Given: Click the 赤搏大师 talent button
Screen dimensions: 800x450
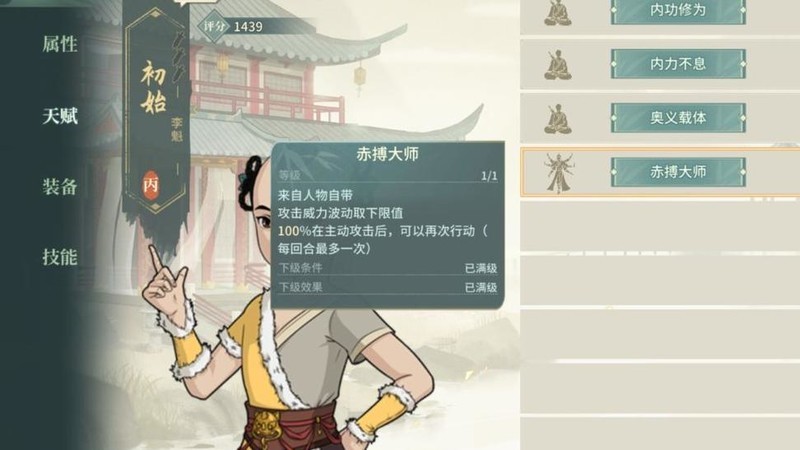Looking at the screenshot, I should [678, 172].
